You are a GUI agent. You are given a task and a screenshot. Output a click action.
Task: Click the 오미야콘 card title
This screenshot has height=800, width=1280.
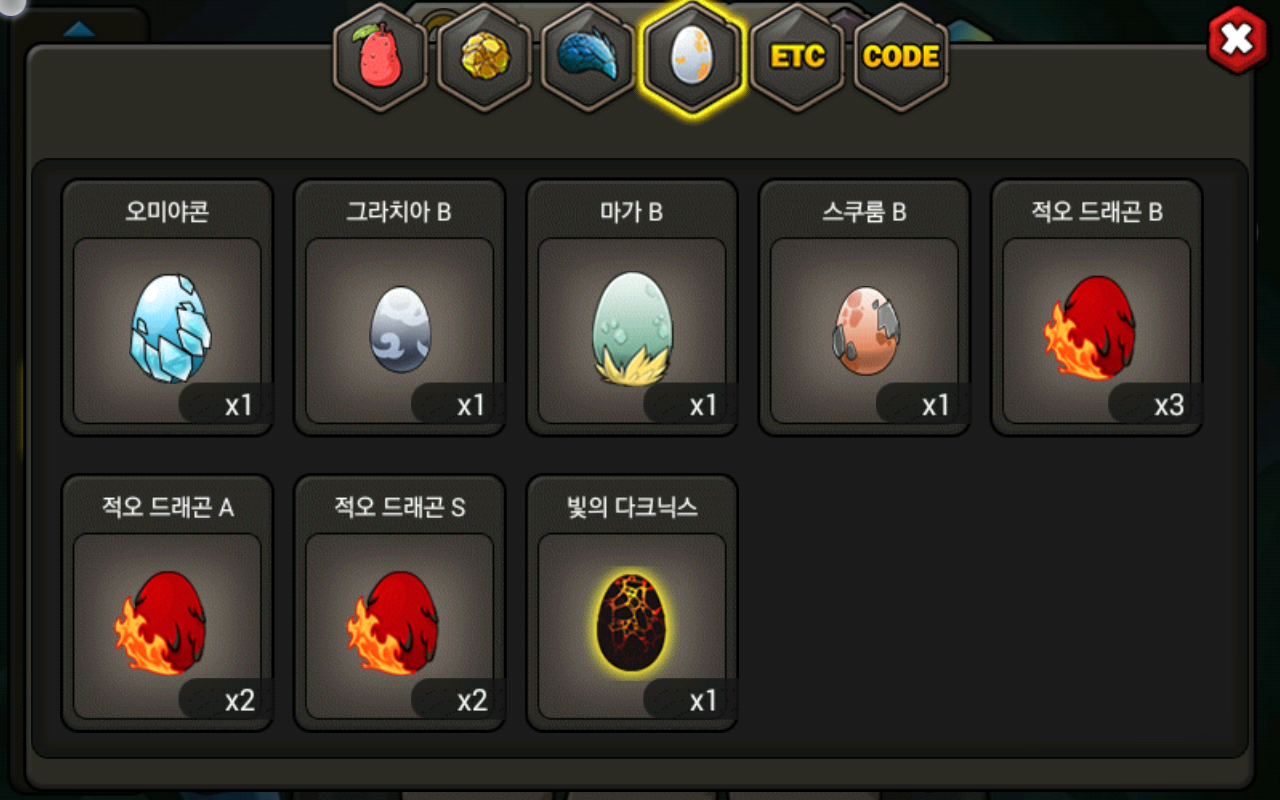pyautogui.click(x=167, y=212)
